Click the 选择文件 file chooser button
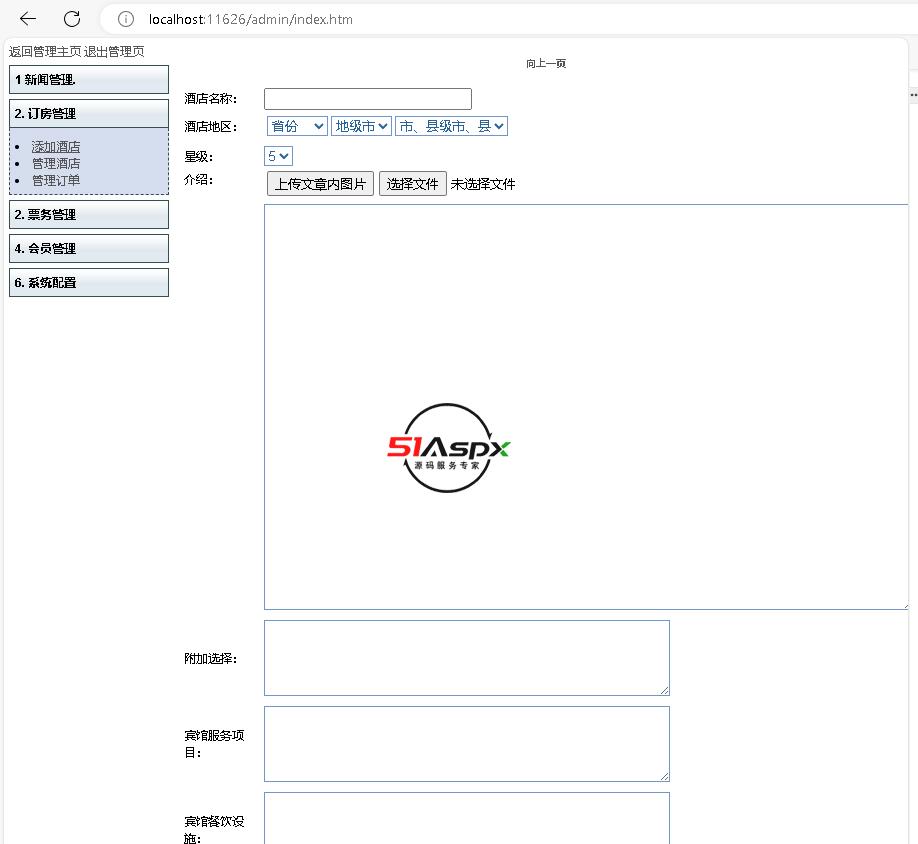 [x=413, y=184]
